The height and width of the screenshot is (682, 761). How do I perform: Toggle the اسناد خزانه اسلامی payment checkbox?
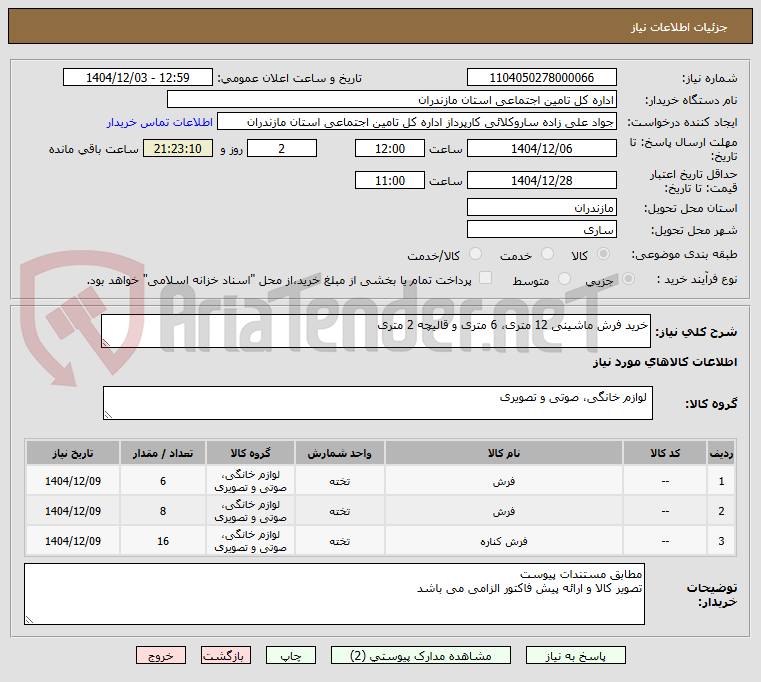(485, 278)
